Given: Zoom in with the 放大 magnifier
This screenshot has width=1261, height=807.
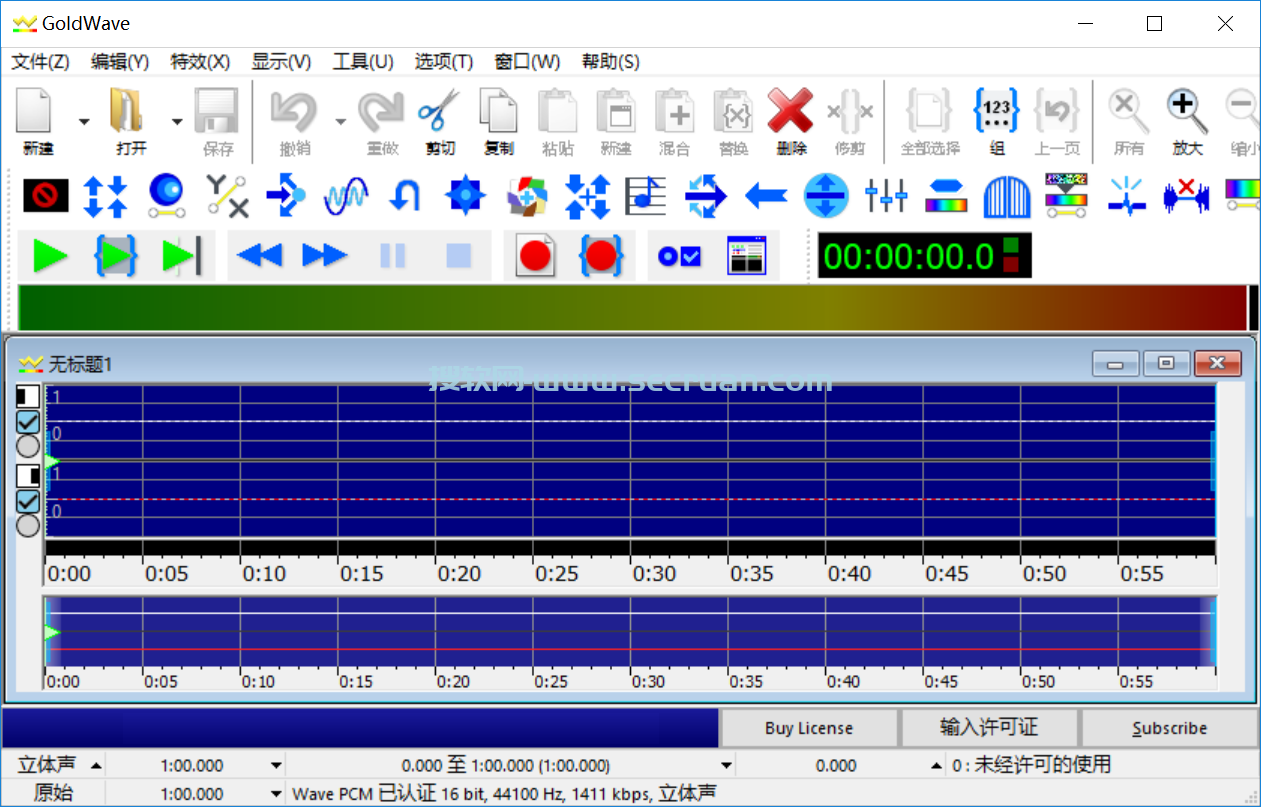Looking at the screenshot, I should [x=1187, y=121].
